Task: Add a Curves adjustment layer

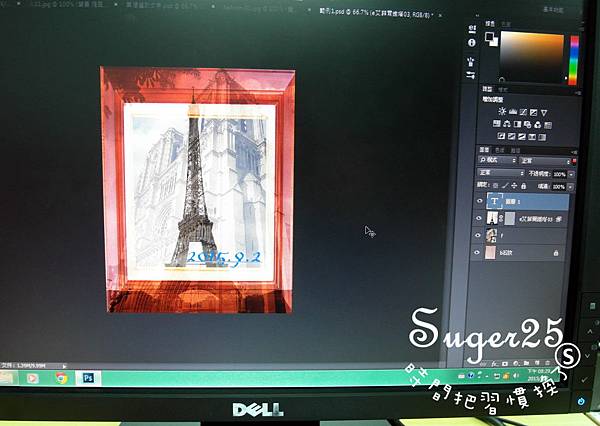Action: 523,112
